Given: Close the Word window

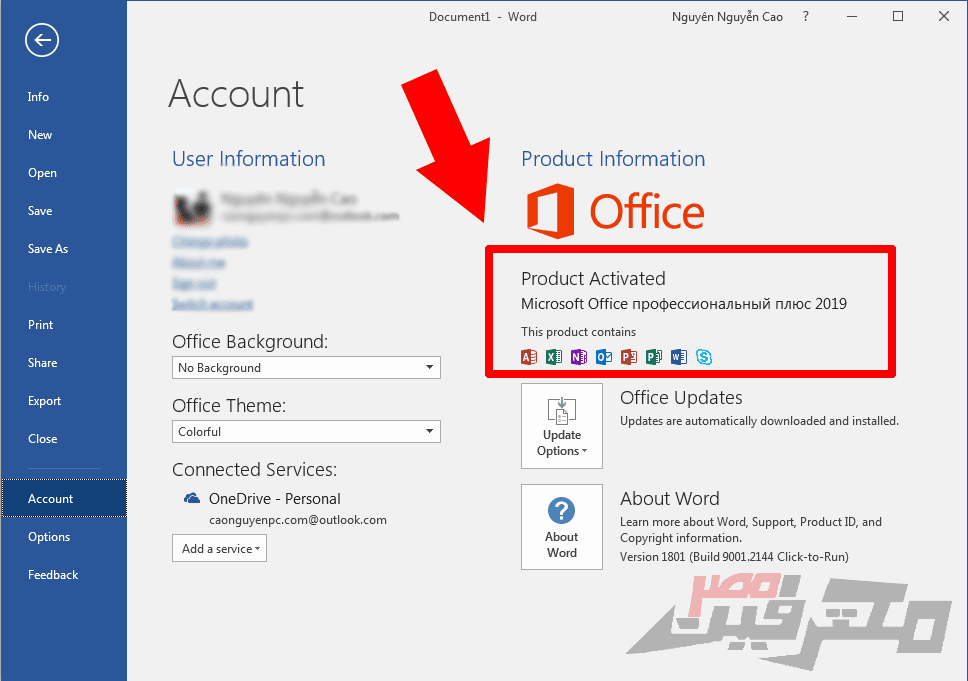Looking at the screenshot, I should 944,17.
